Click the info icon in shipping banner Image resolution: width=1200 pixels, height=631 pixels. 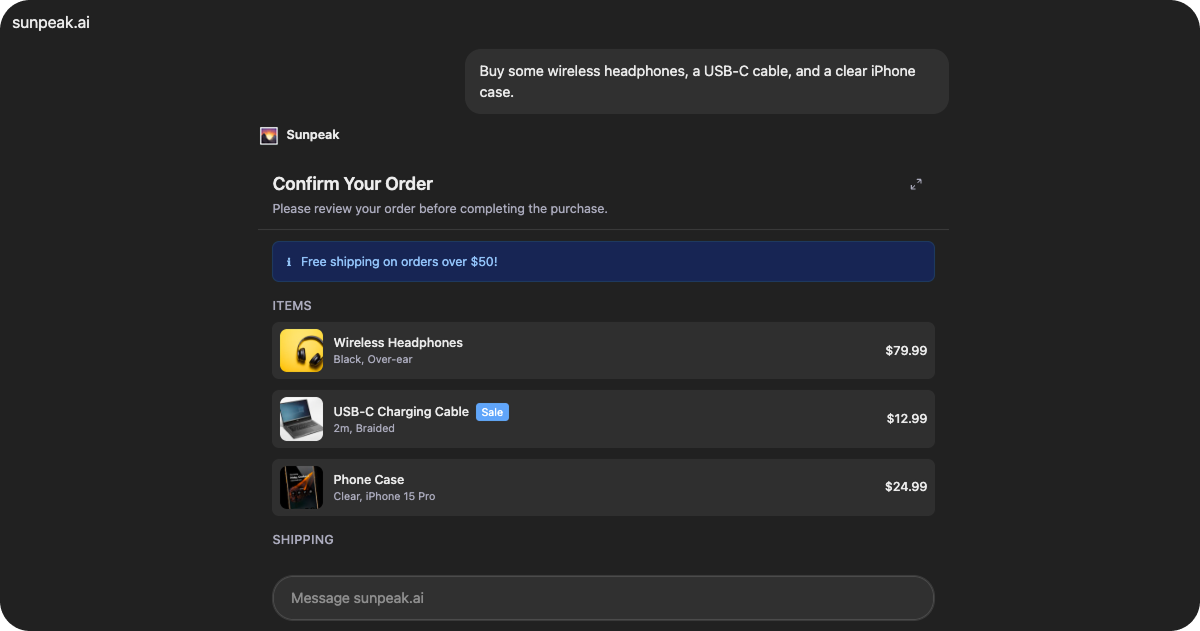(289, 262)
